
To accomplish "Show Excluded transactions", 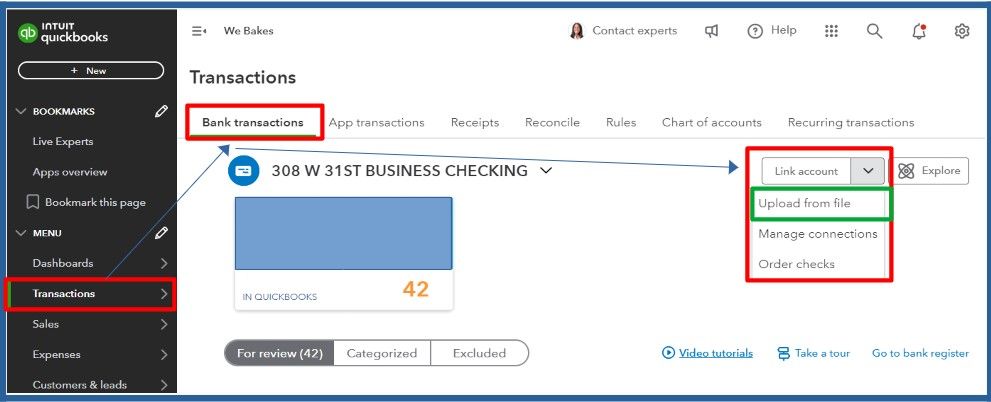I will (479, 353).
